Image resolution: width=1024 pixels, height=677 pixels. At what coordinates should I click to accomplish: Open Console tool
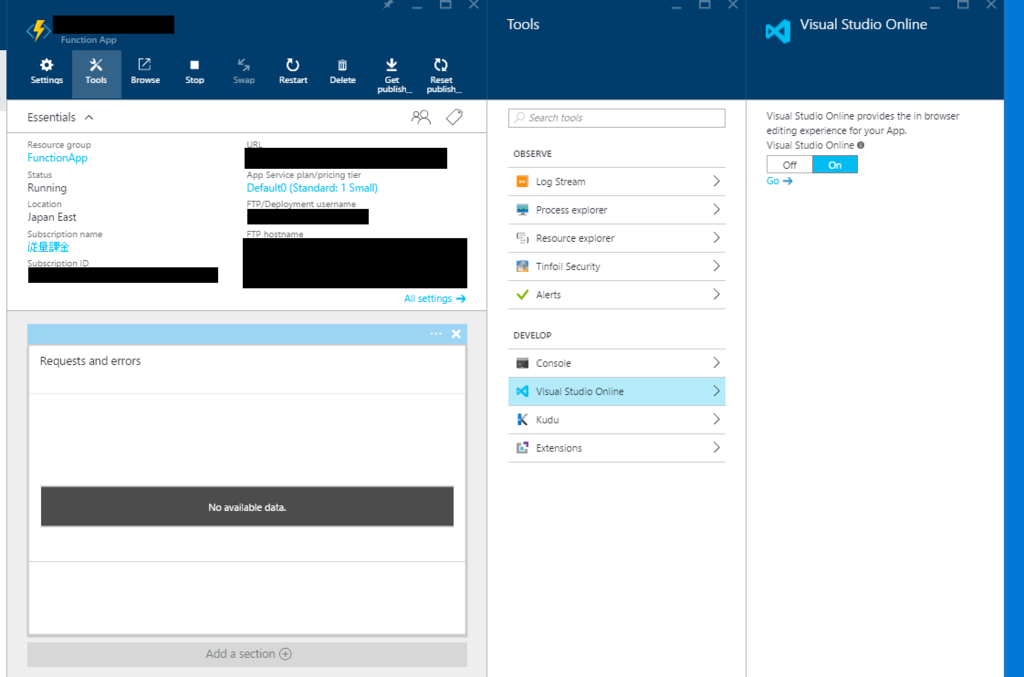pyautogui.click(x=616, y=363)
